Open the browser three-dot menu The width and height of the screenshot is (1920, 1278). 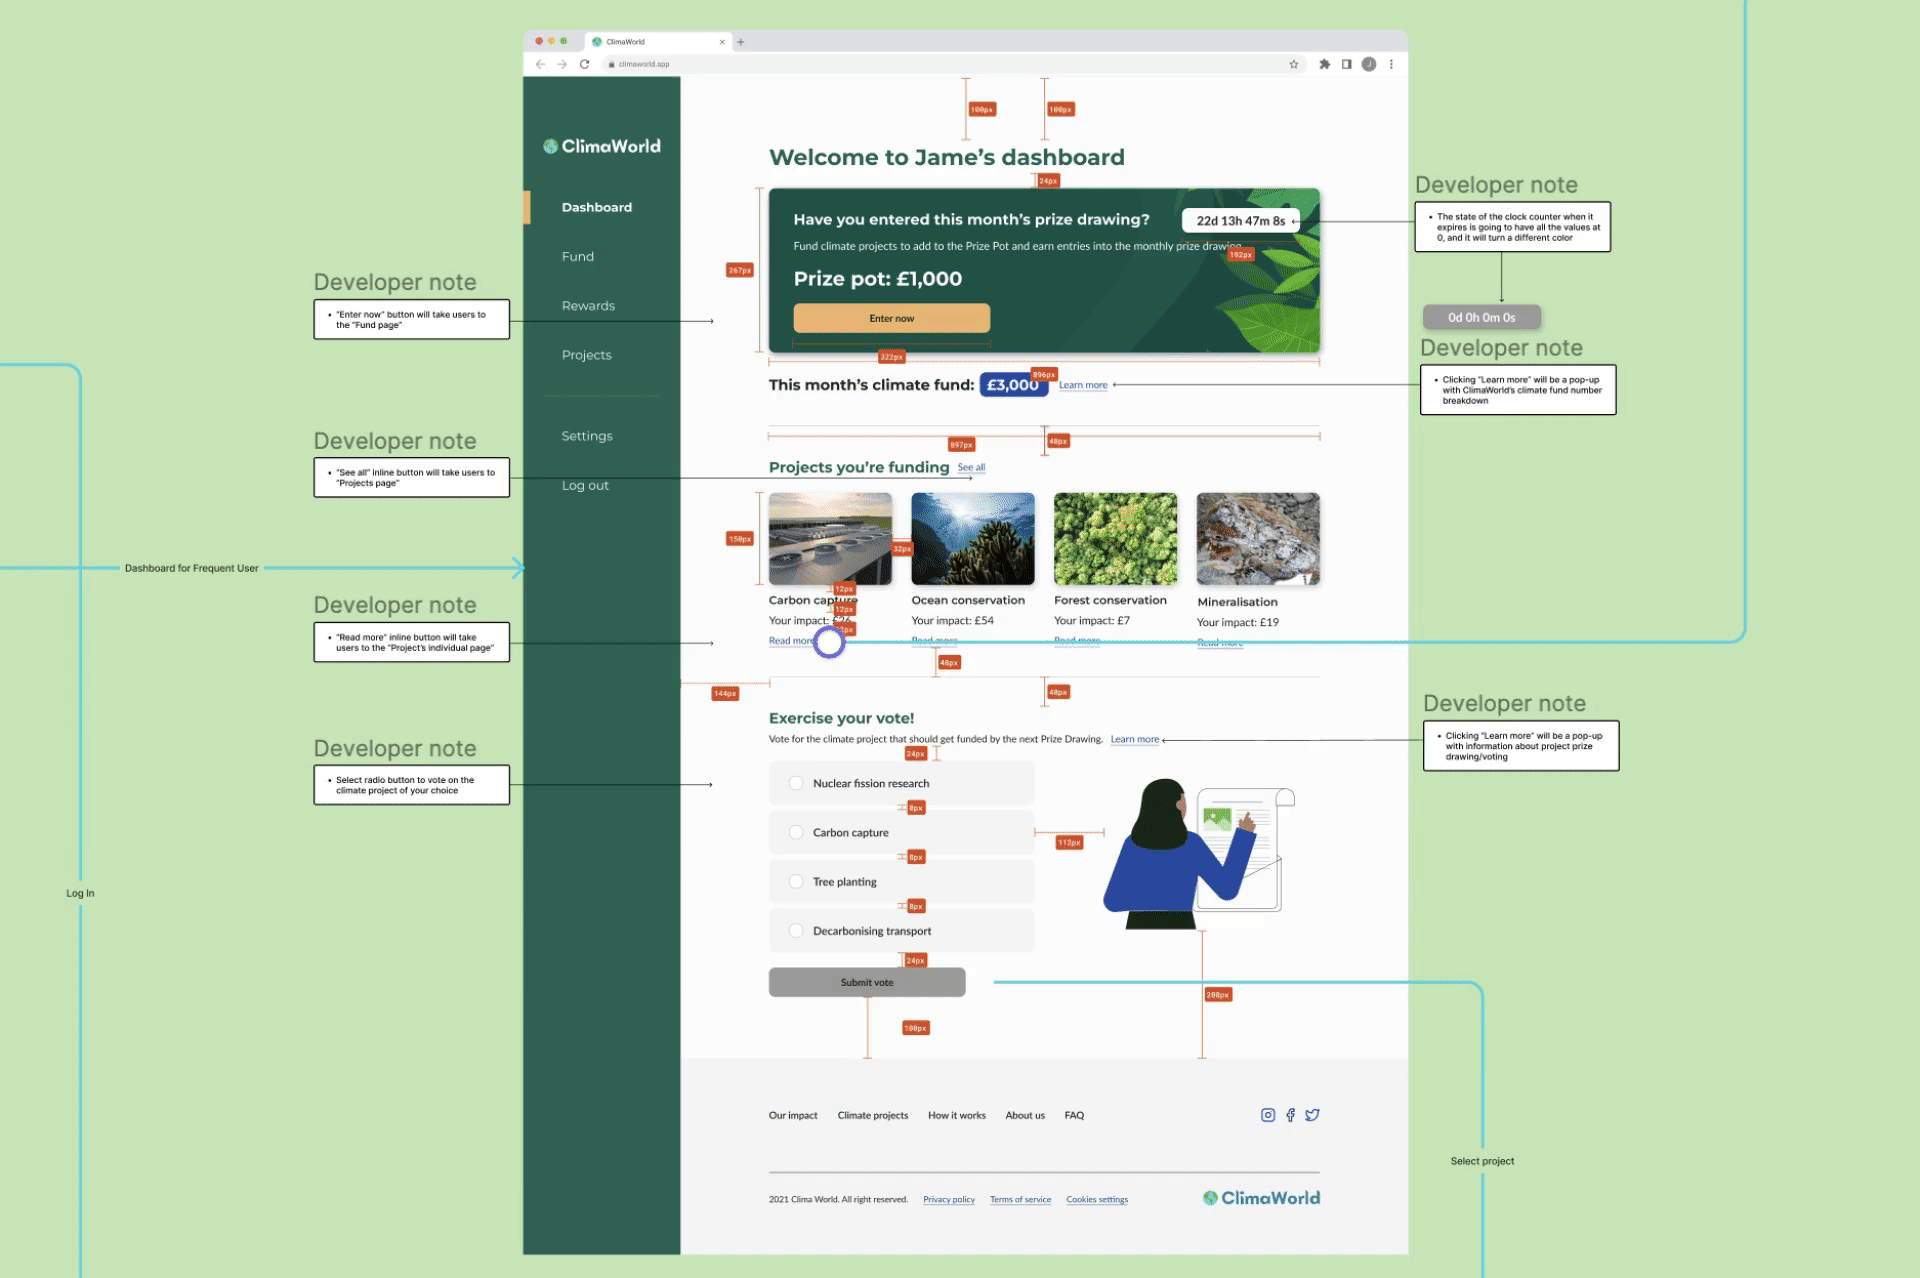click(x=1390, y=64)
